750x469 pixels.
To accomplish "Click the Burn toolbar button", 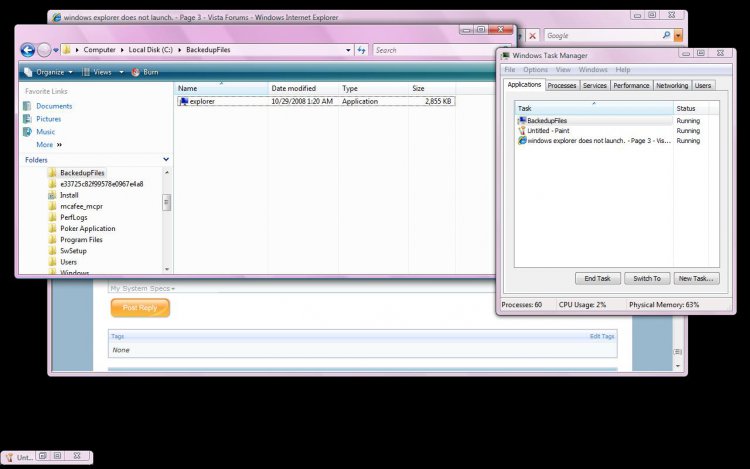I will click(145, 72).
